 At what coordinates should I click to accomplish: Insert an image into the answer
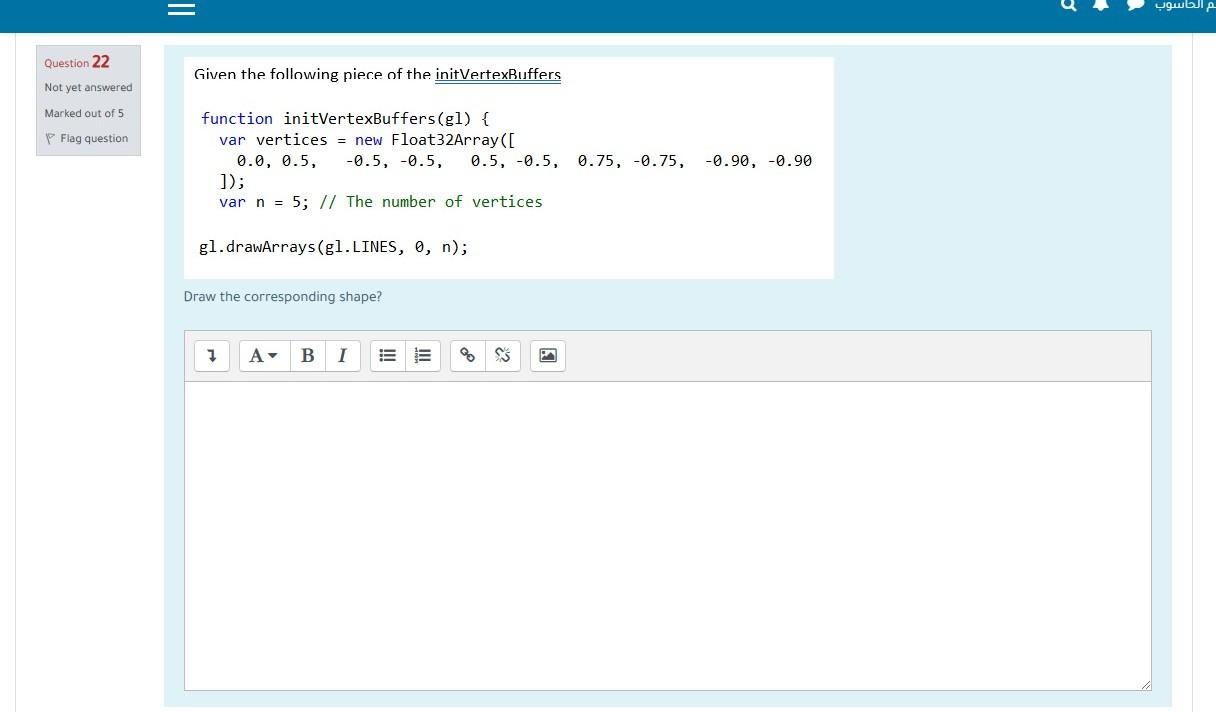click(x=547, y=355)
